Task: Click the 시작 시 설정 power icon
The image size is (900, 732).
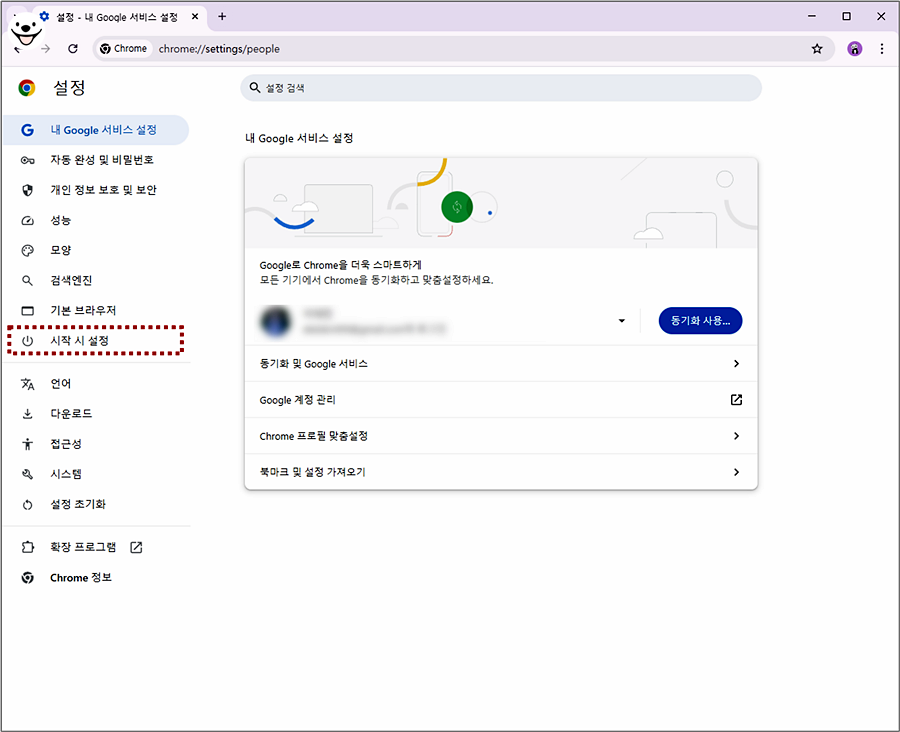Action: tap(28, 341)
